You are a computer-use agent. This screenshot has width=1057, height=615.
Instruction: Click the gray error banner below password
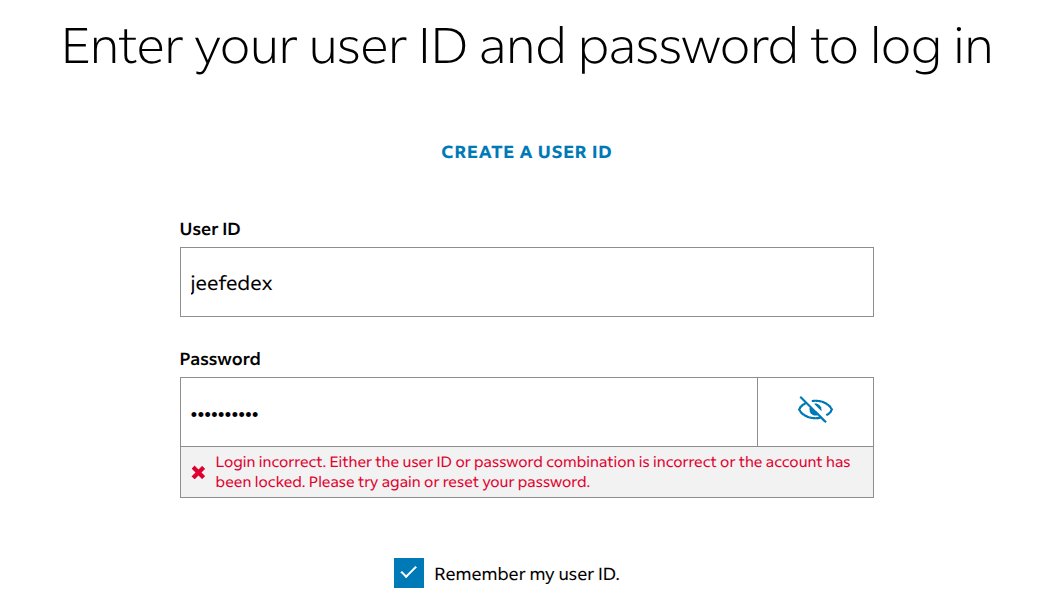click(x=526, y=472)
